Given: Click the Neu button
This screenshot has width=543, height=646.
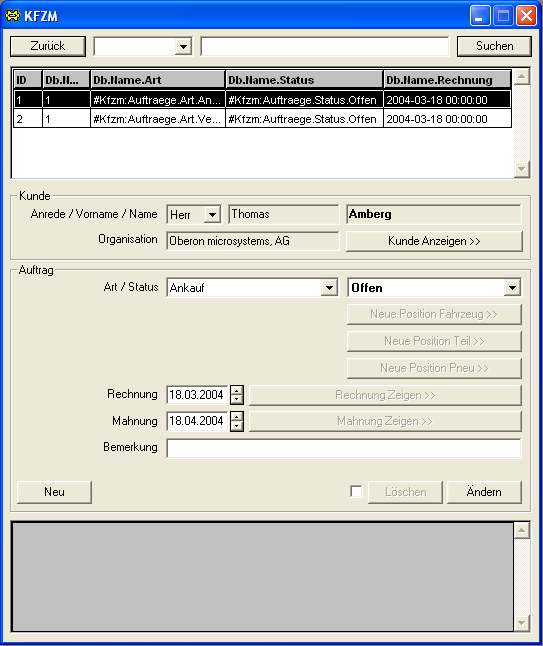Looking at the screenshot, I should (x=54, y=492).
